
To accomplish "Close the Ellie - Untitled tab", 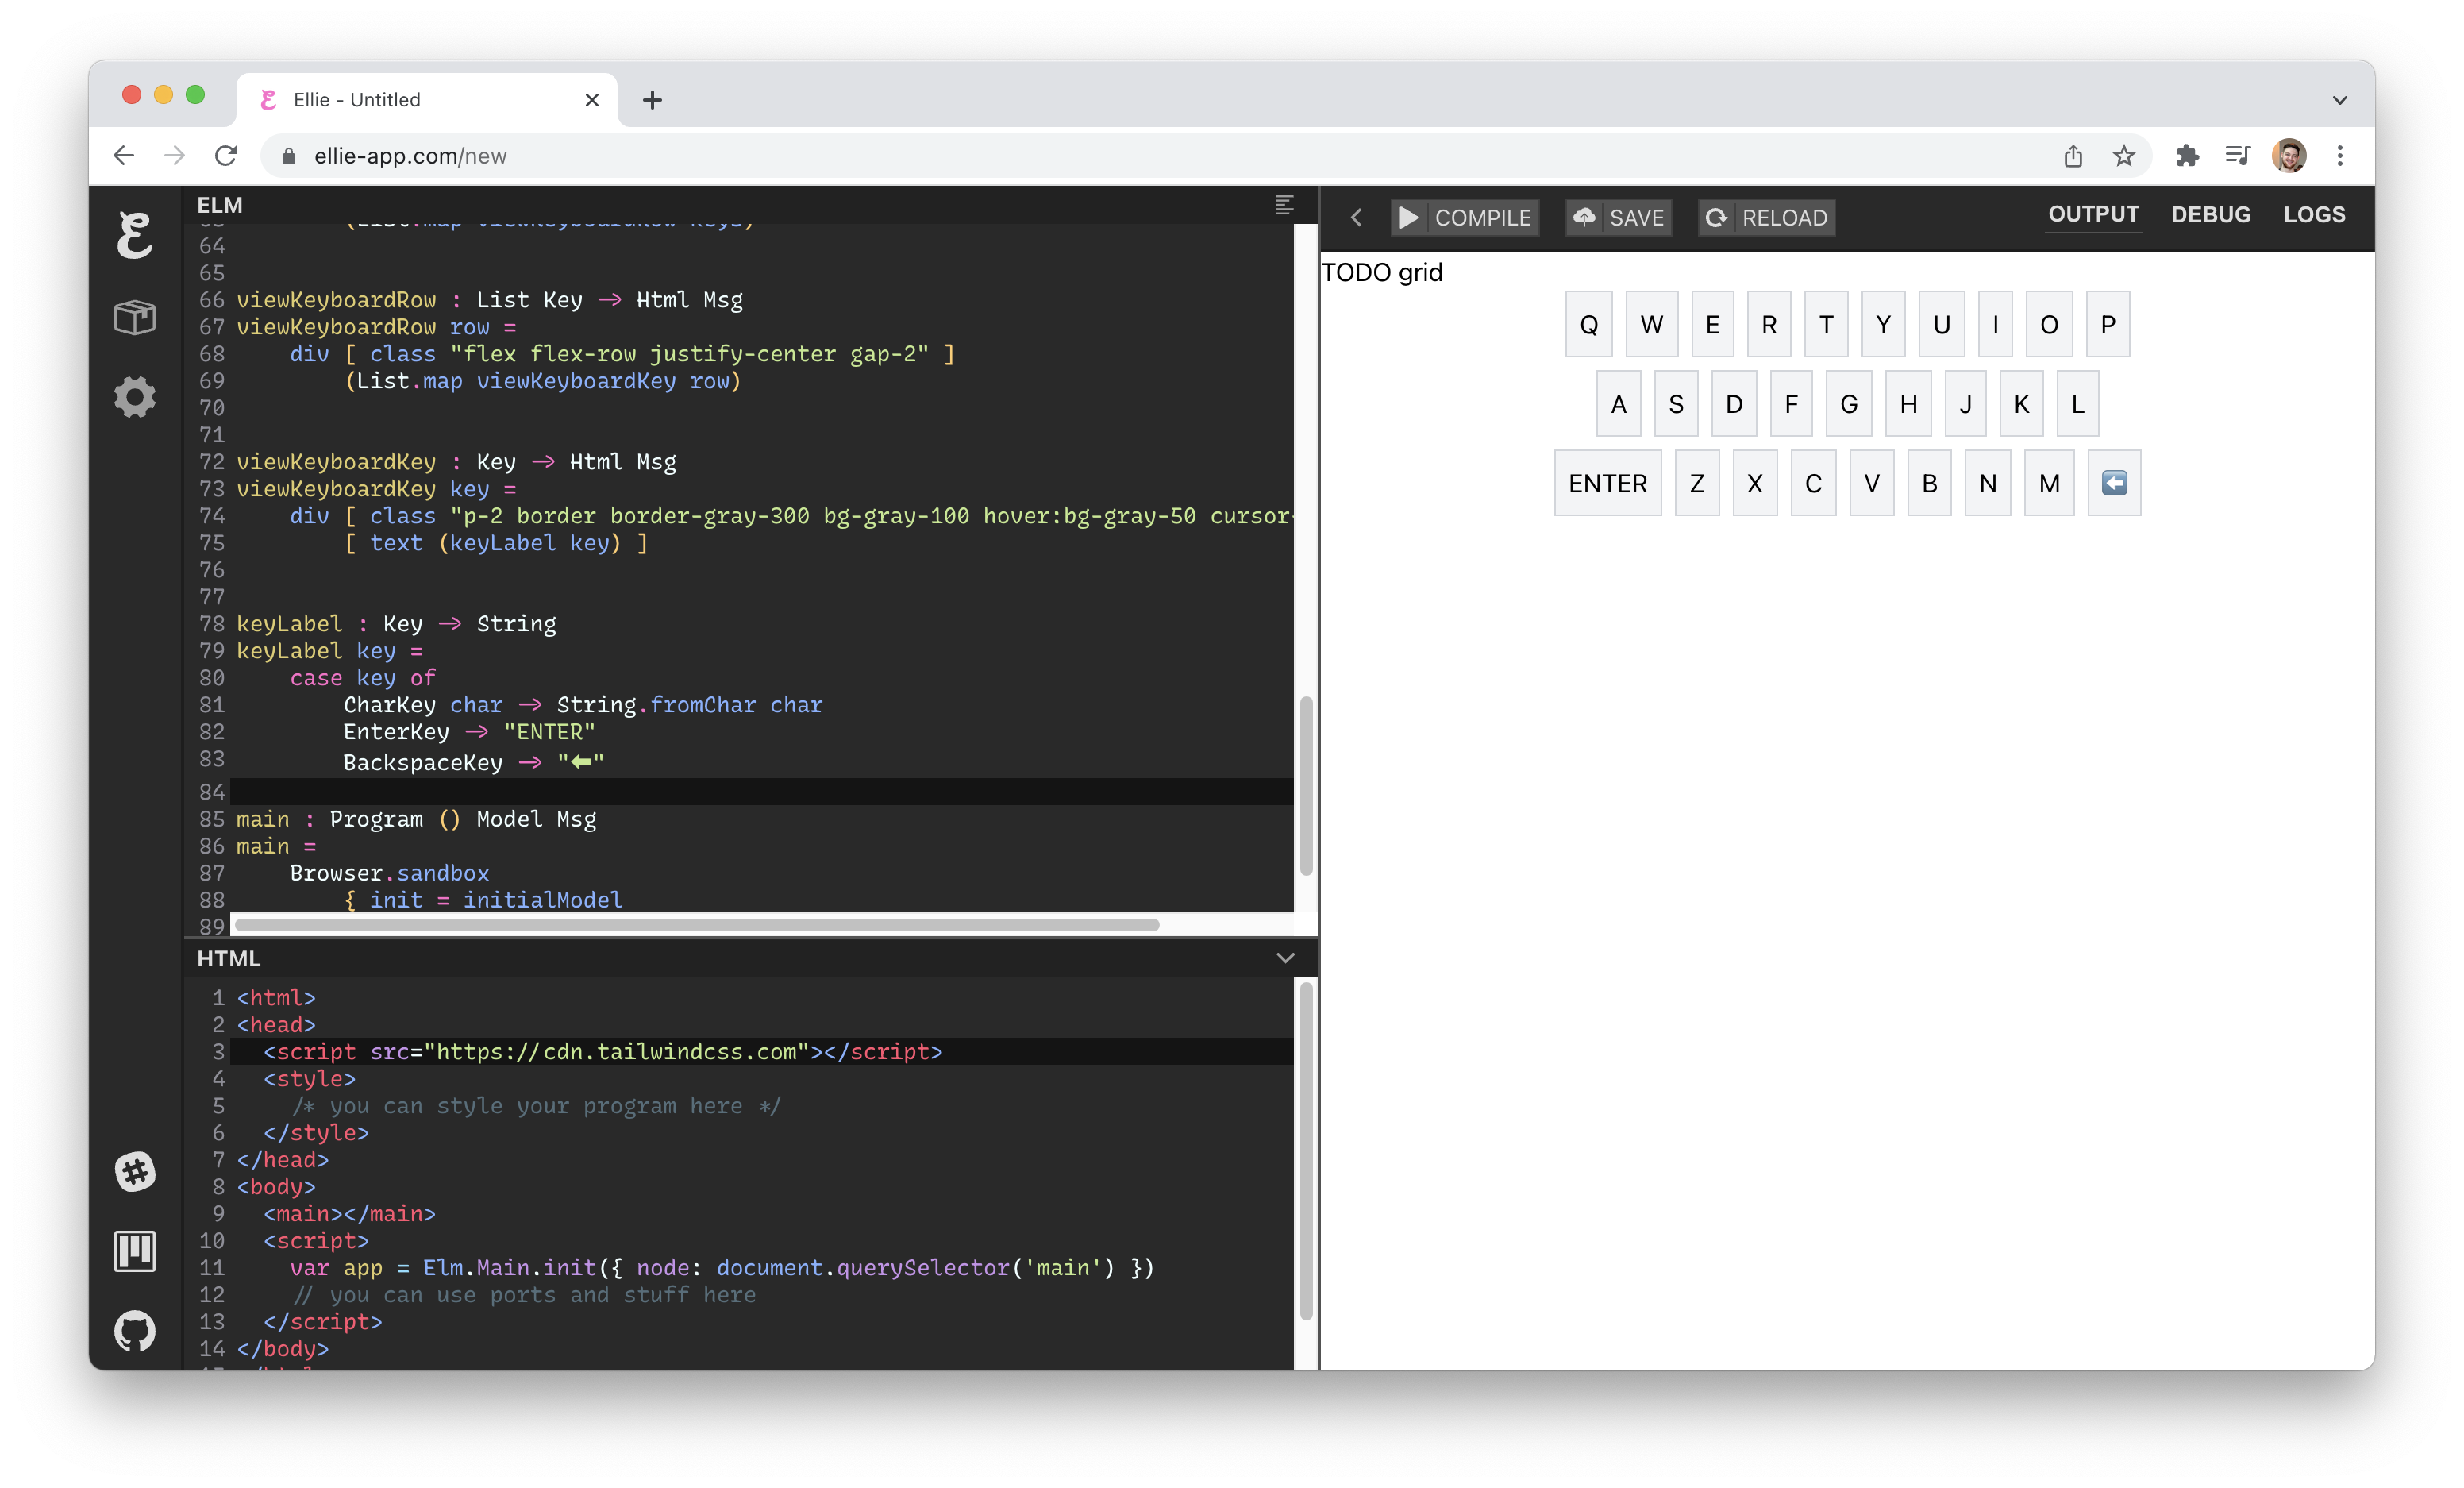I will 592,100.
